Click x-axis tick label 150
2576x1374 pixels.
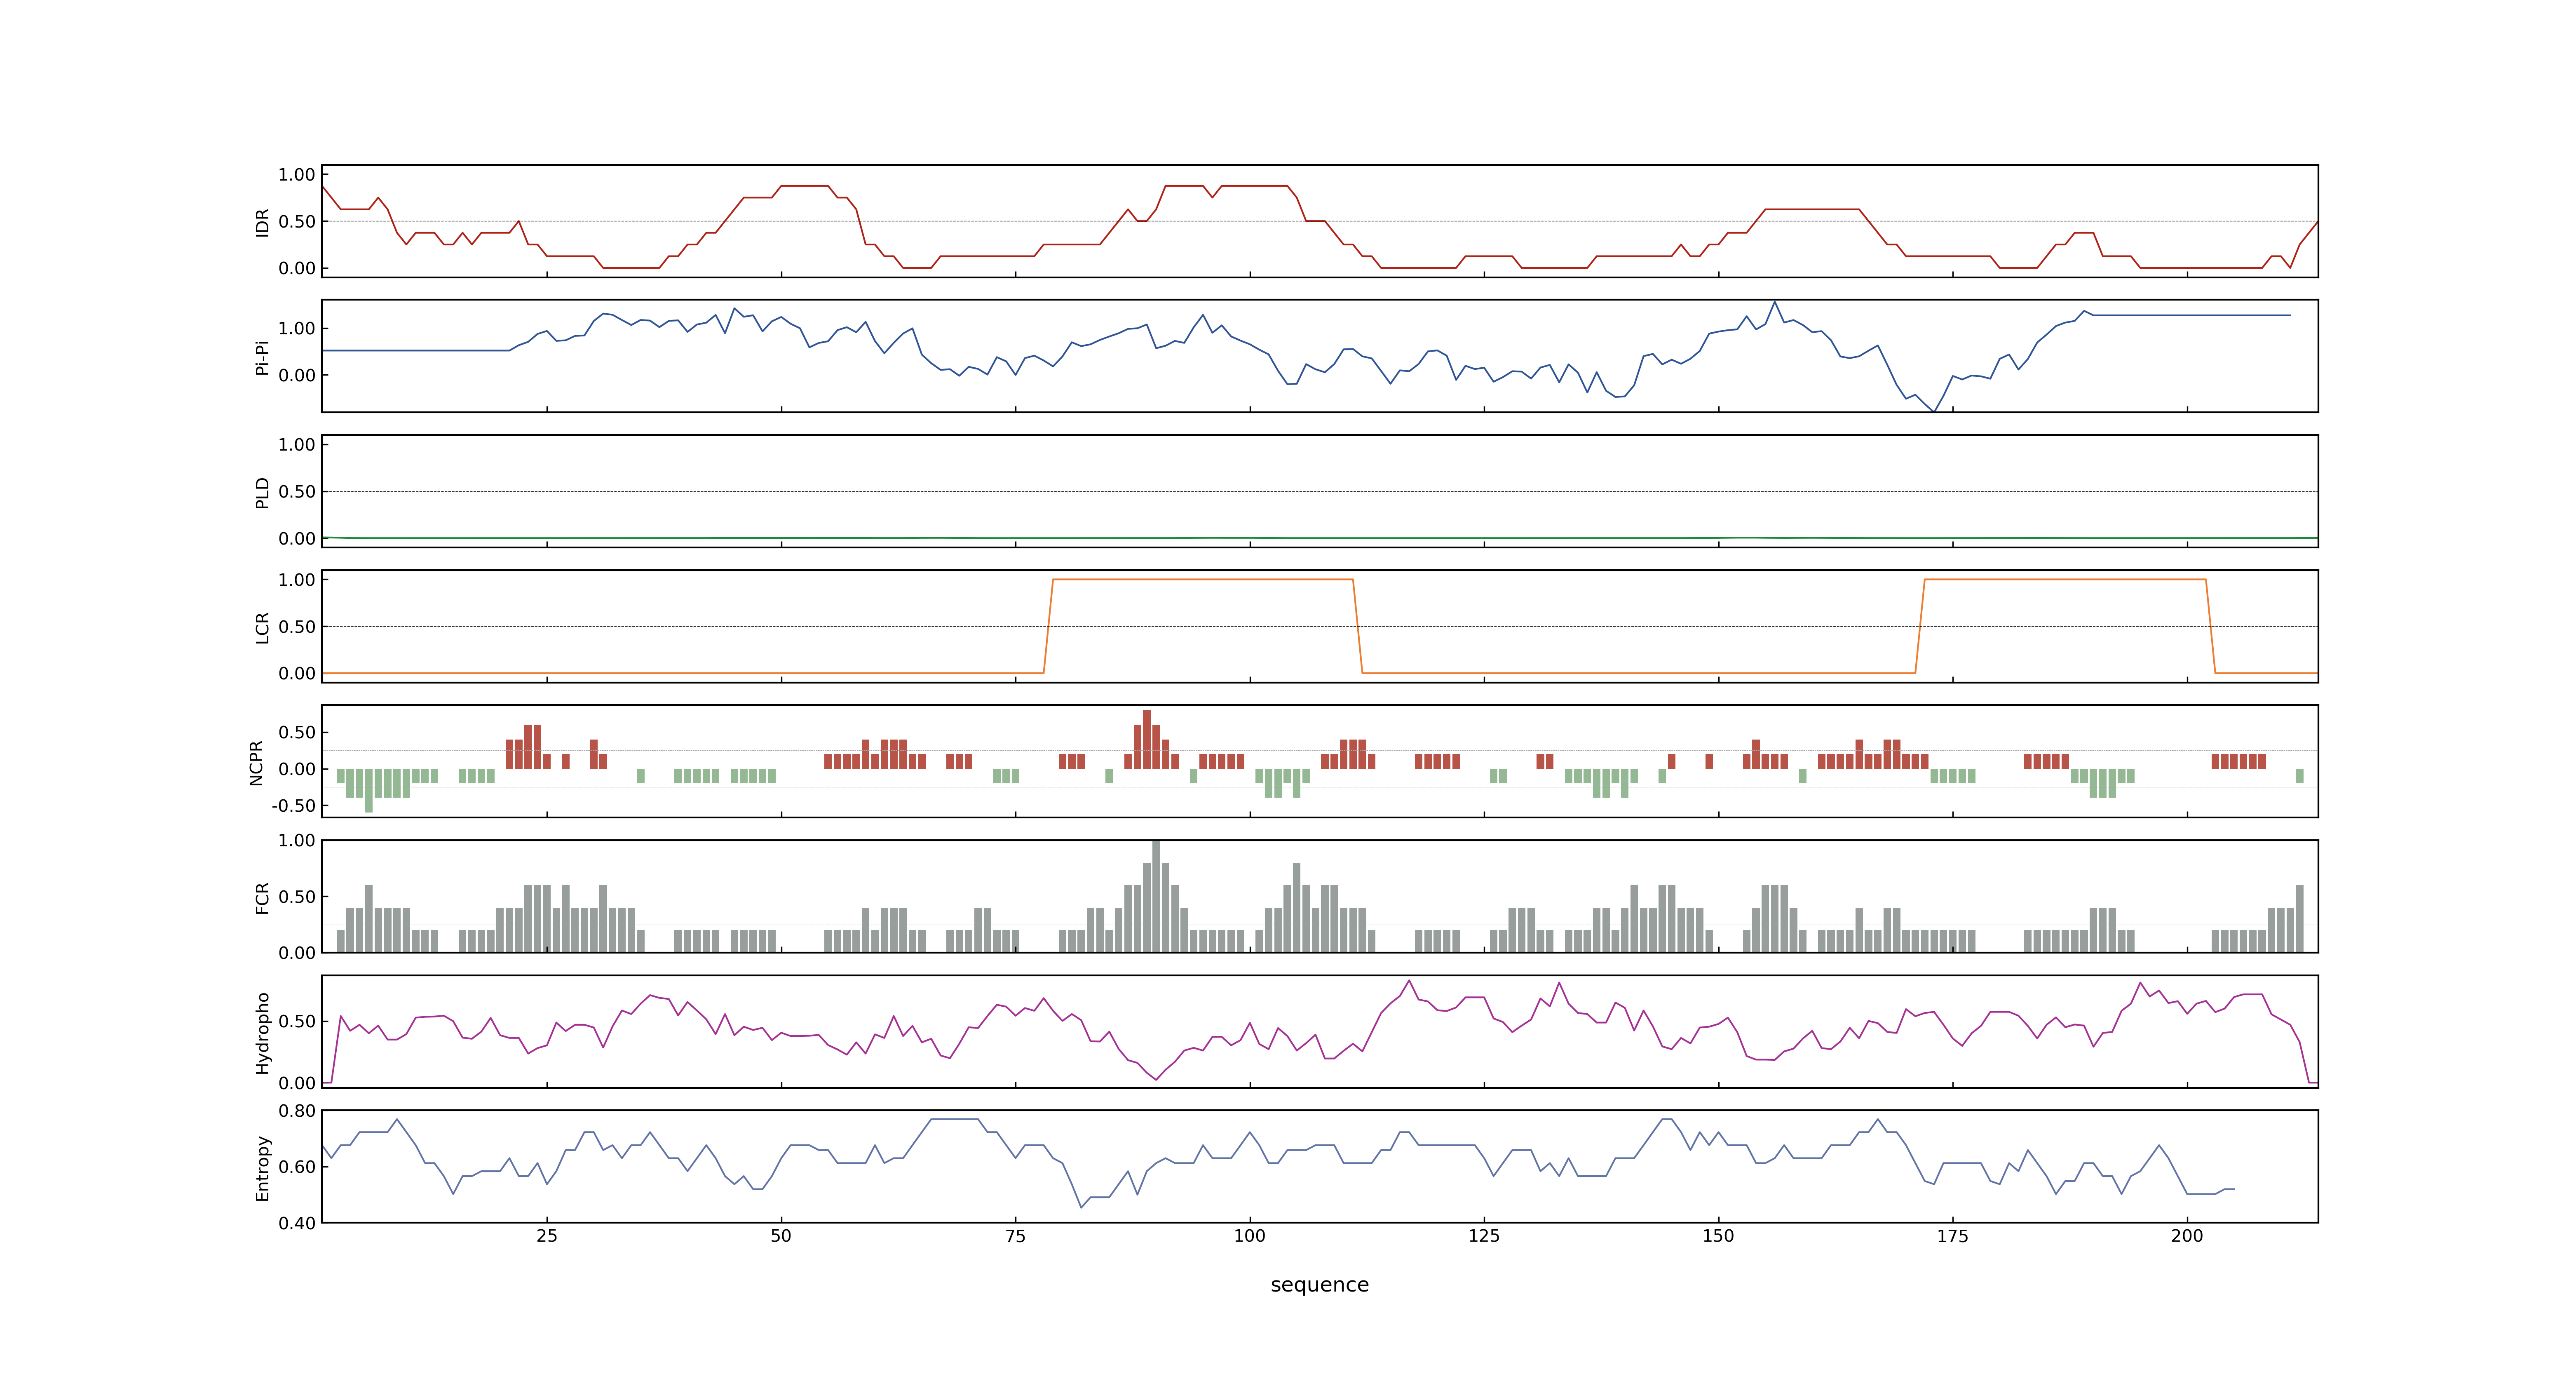[1718, 1236]
